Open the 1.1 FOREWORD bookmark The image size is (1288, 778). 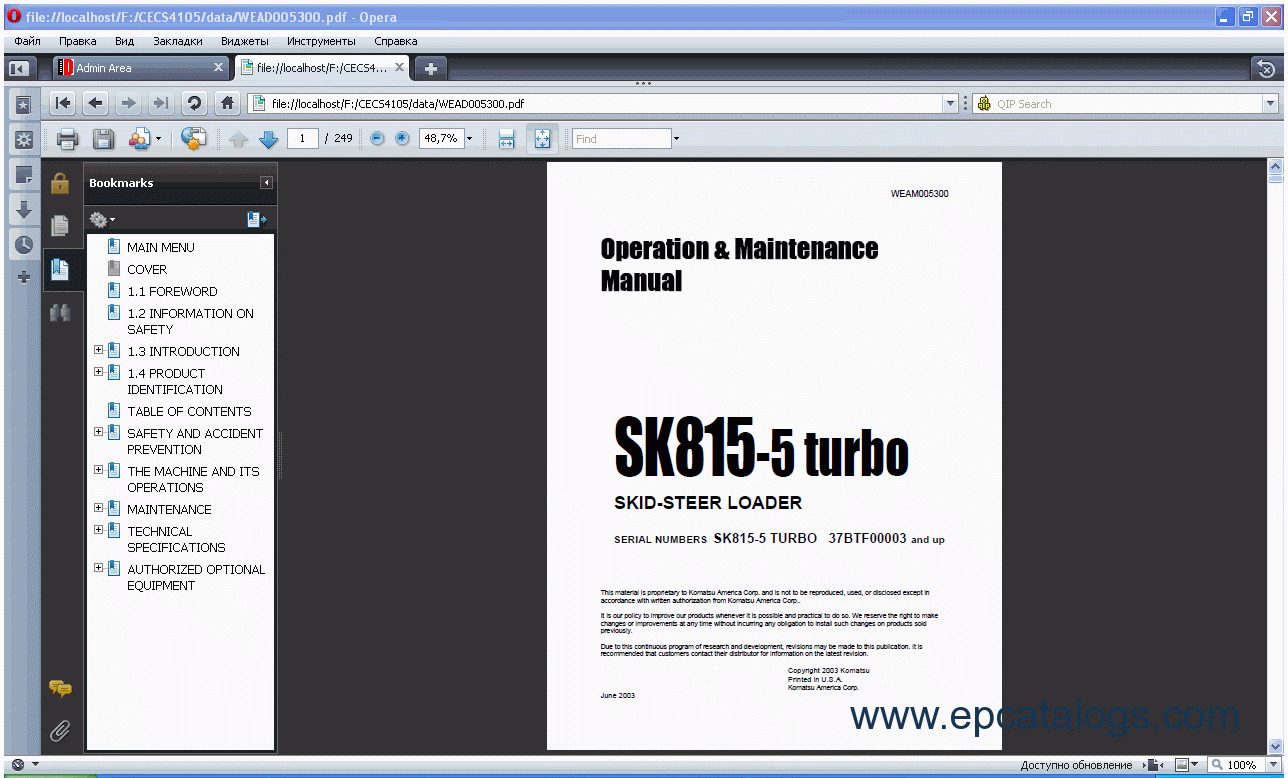(172, 291)
